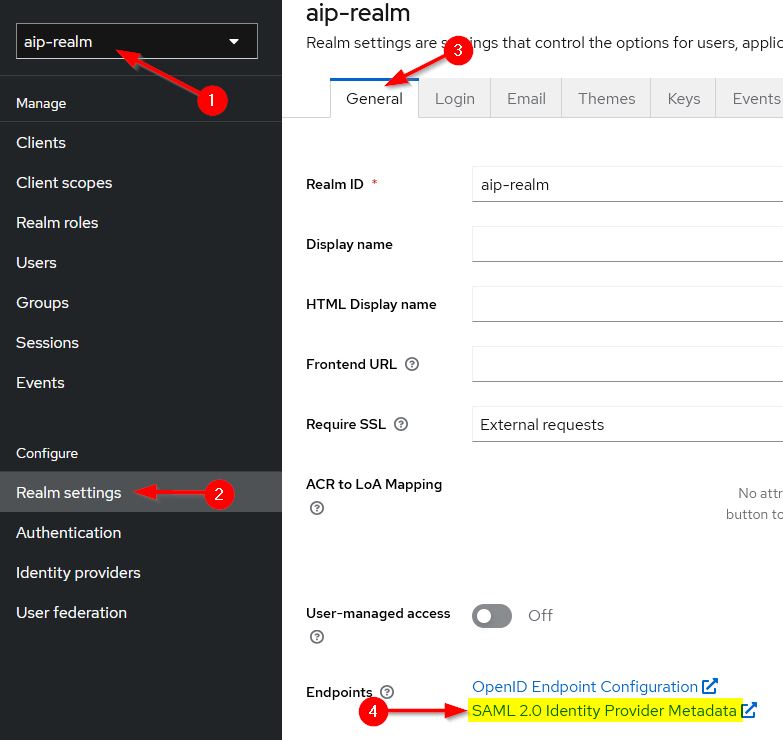Viewport: 783px width, 740px height.
Task: Switch to the Login tab
Action: pyautogui.click(x=455, y=99)
